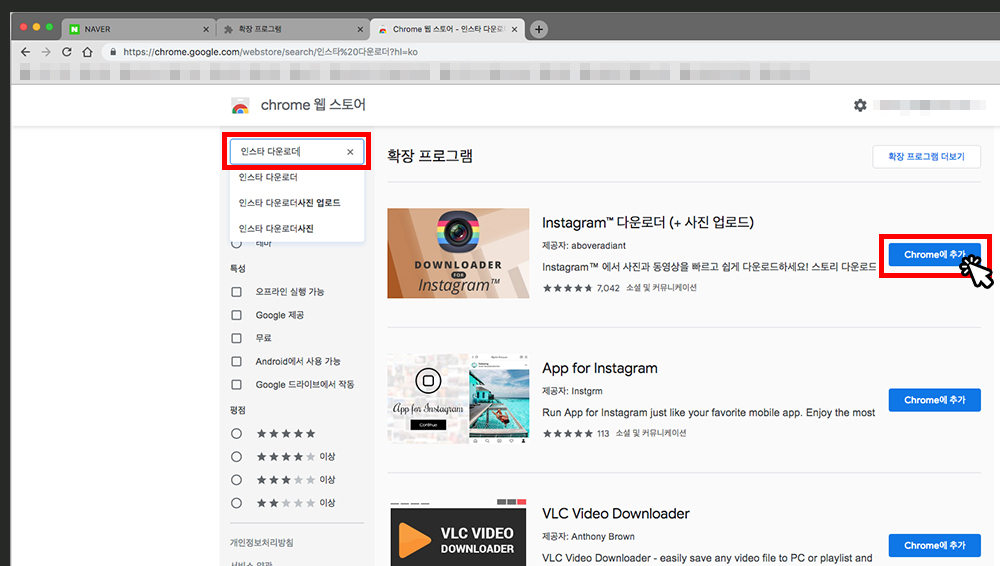Image resolution: width=1000 pixels, height=566 pixels.
Task: Add App for Instagram to Chrome
Action: click(934, 400)
